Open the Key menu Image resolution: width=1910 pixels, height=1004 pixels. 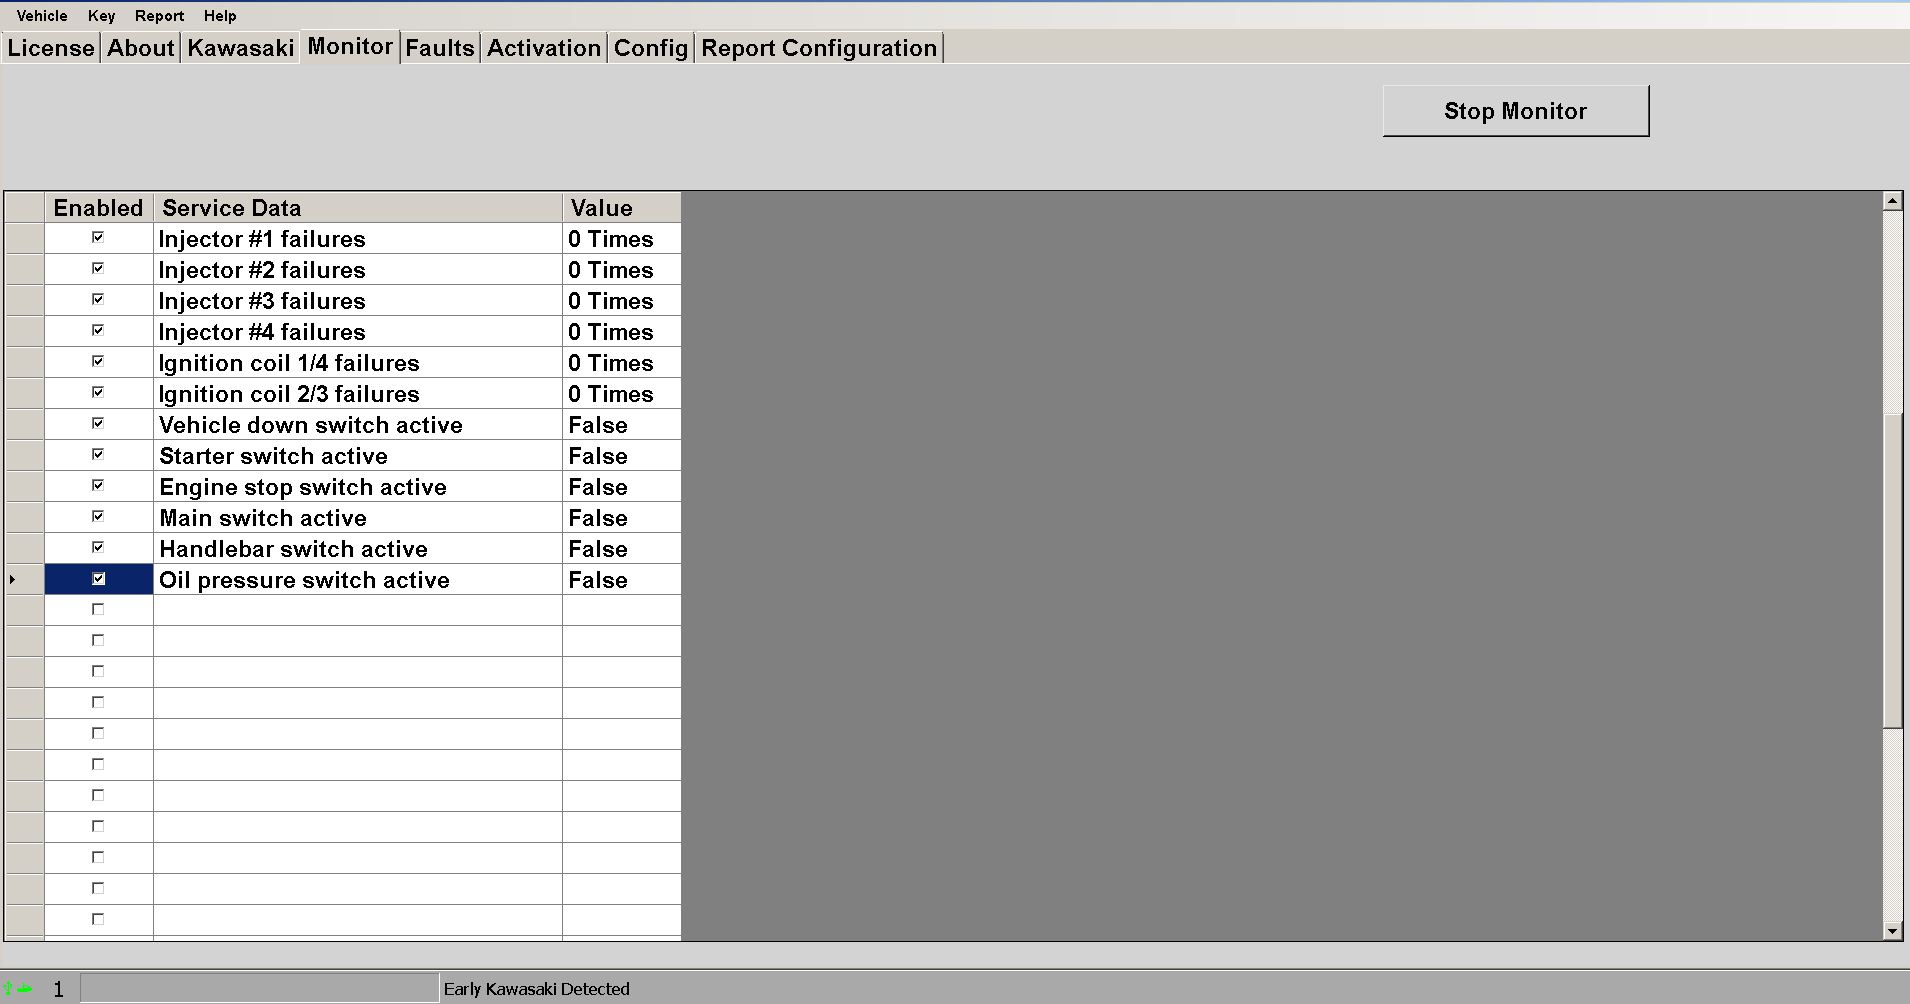click(x=101, y=16)
